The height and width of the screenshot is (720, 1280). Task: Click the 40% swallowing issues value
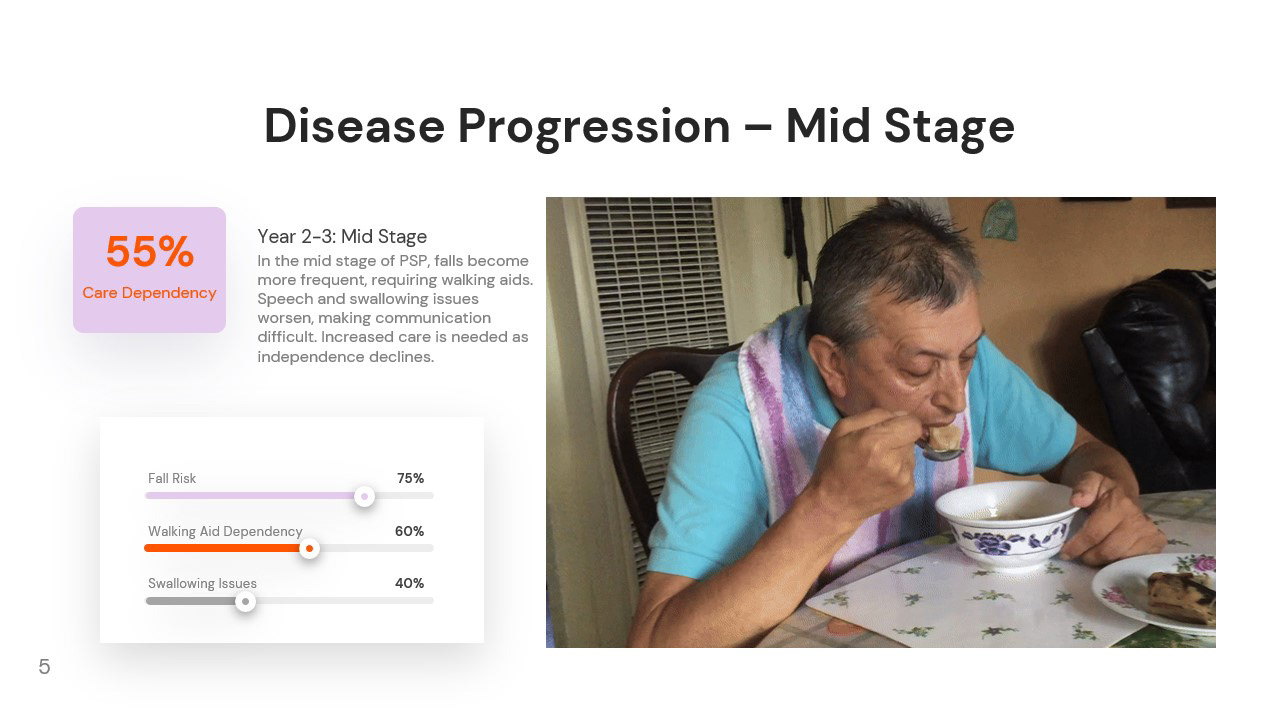click(x=409, y=584)
